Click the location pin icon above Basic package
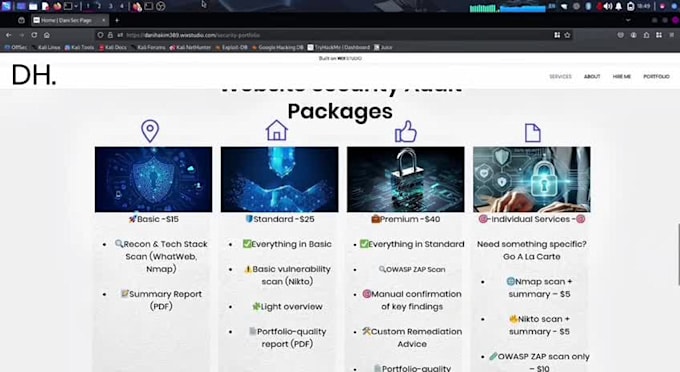This screenshot has width=680, height=372. 150,131
